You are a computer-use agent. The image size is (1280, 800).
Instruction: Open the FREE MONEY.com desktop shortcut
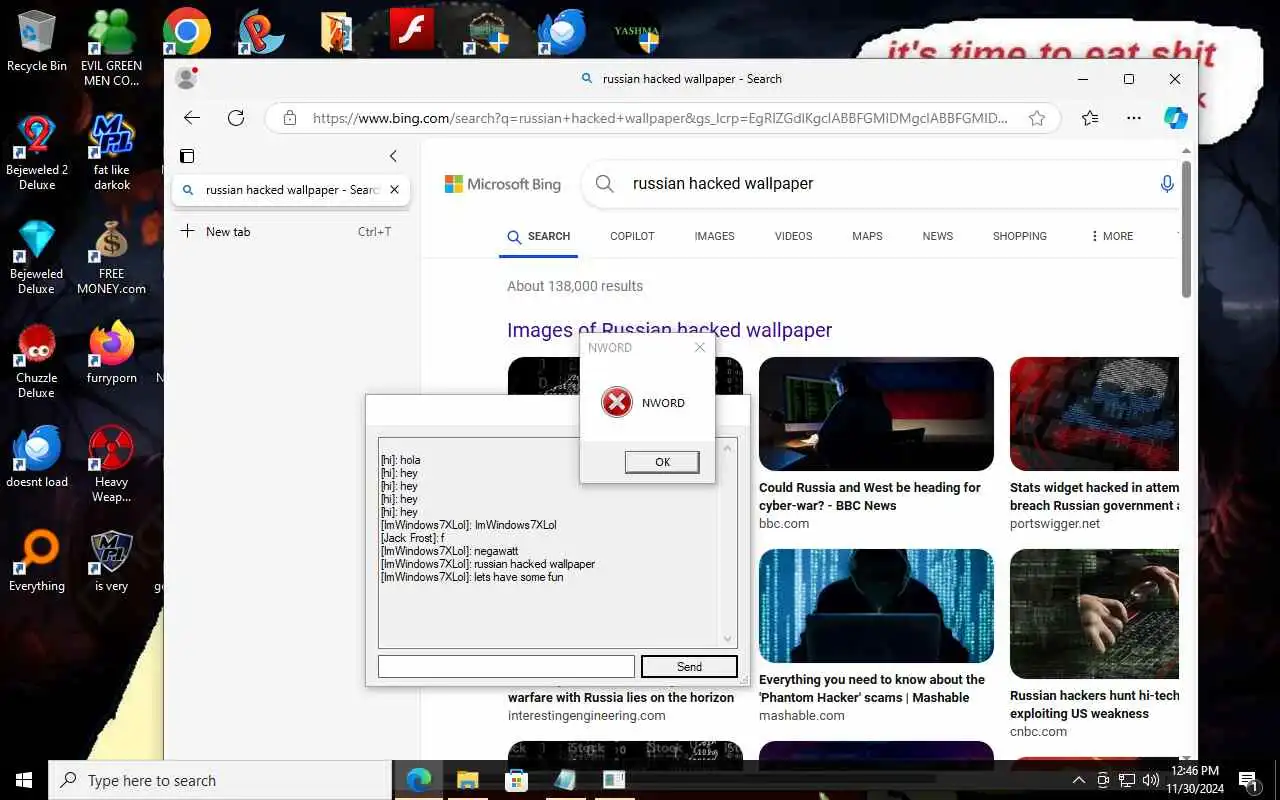tap(111, 257)
